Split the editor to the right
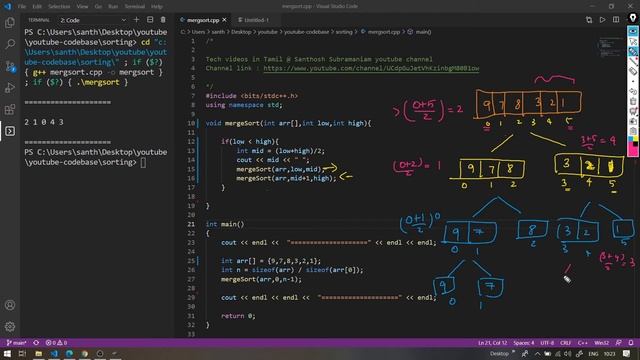The image size is (640, 360). [x=616, y=20]
